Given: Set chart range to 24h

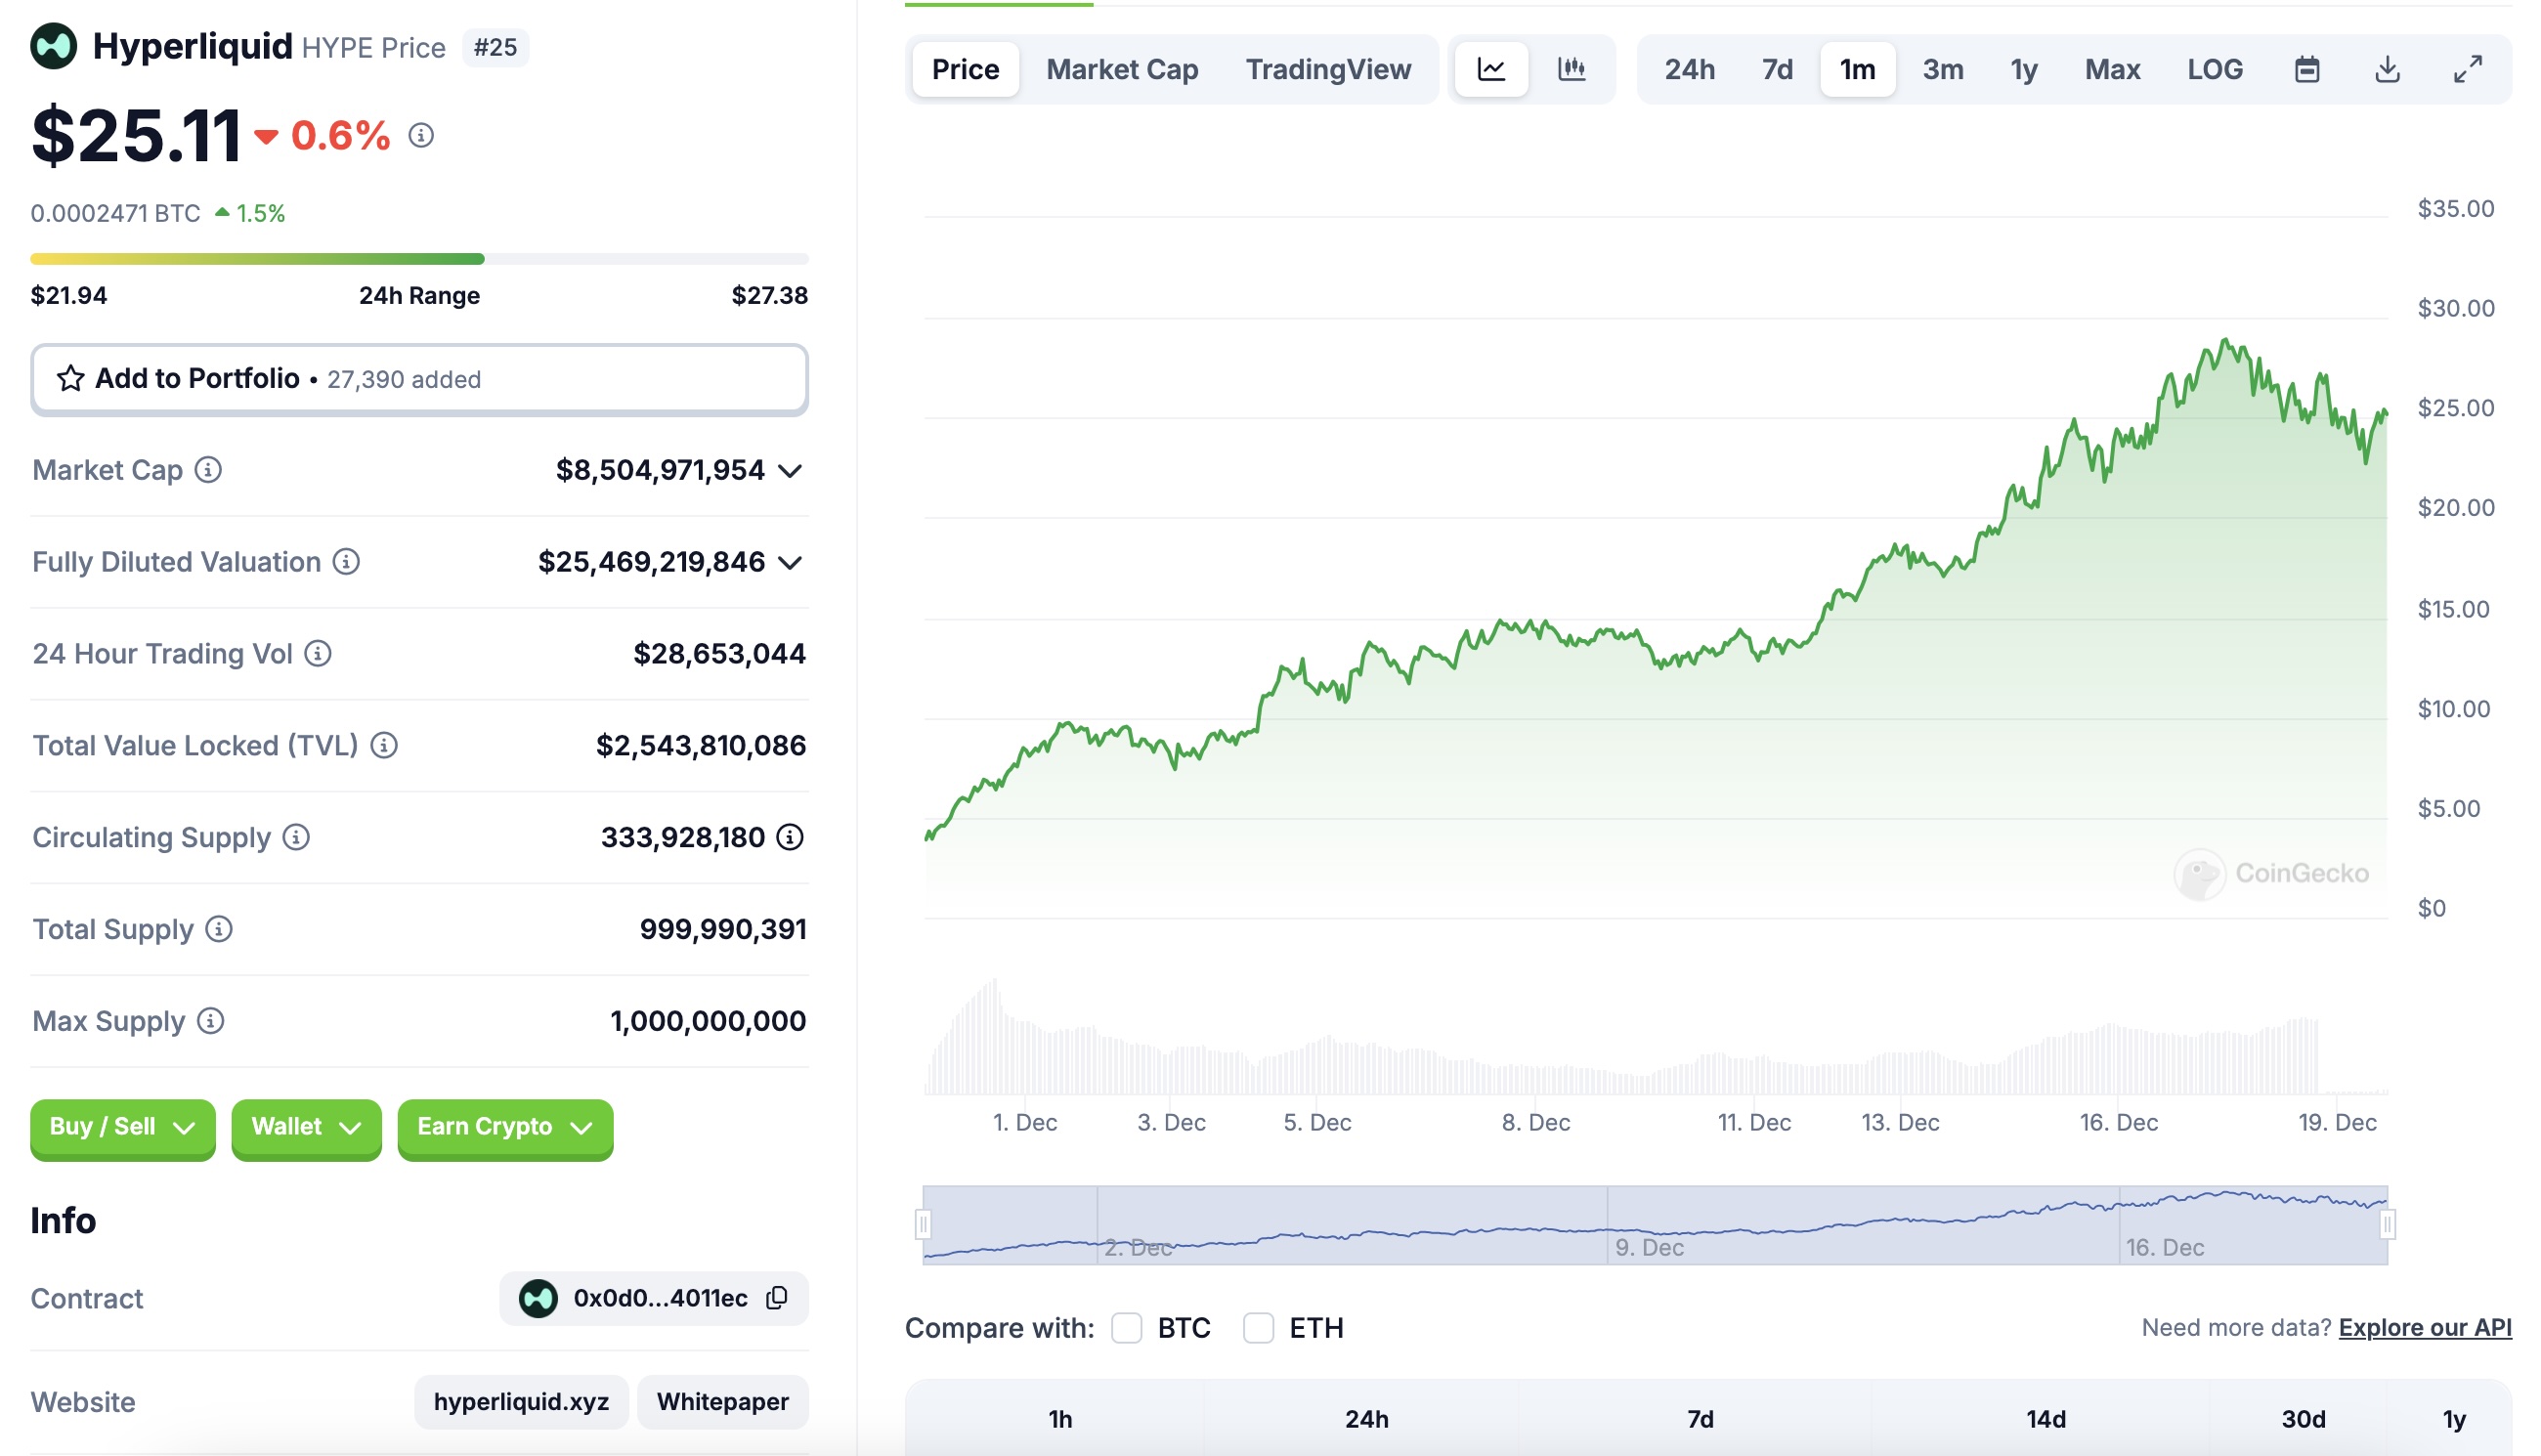Looking at the screenshot, I should tap(1689, 69).
